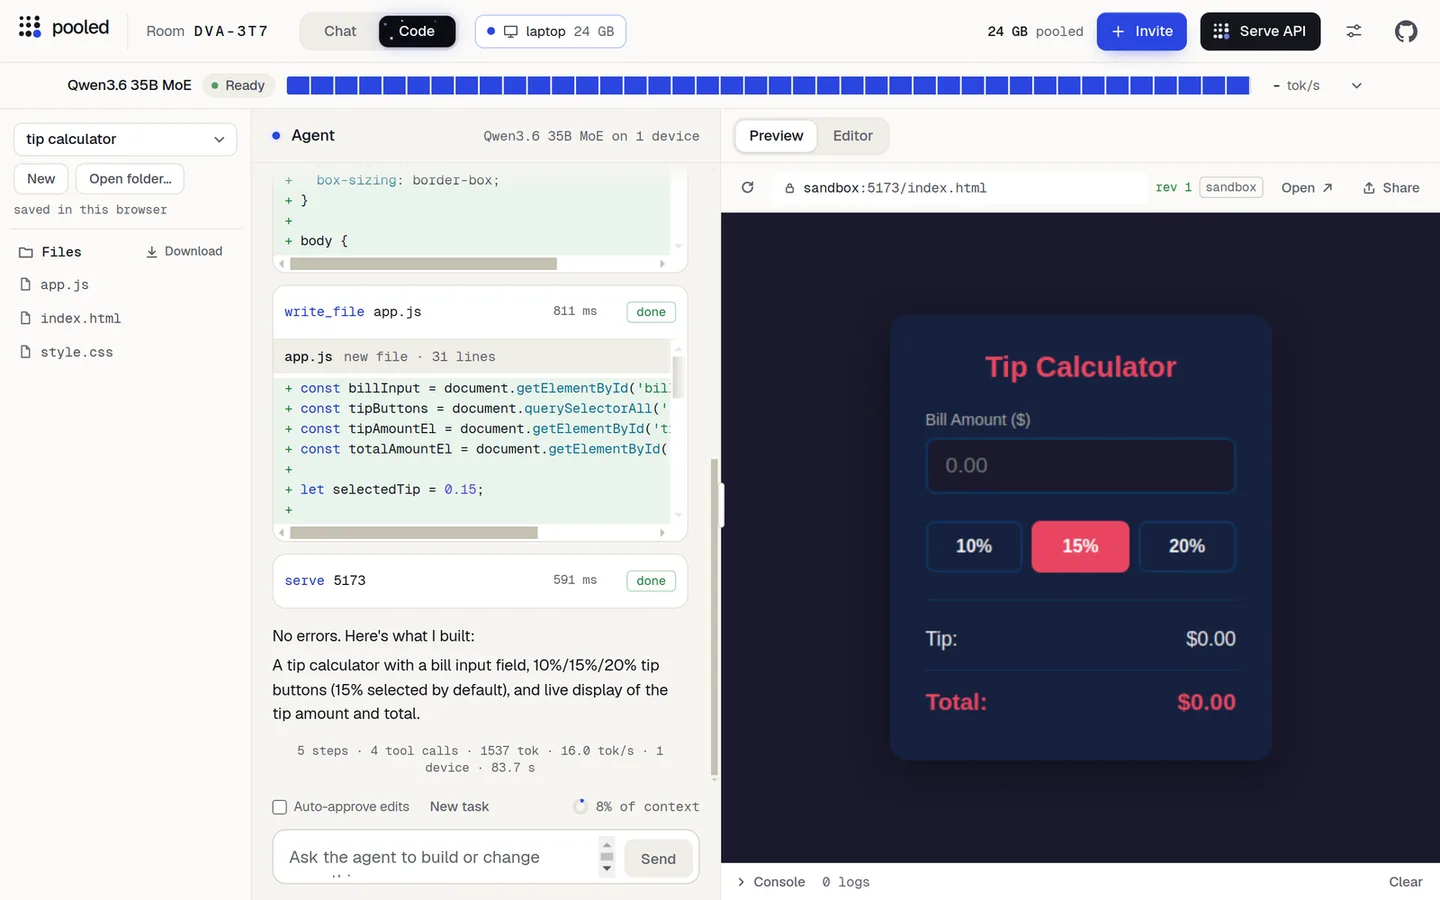This screenshot has width=1440, height=900.
Task: Reload the preview with the refresh icon
Action: 747,187
